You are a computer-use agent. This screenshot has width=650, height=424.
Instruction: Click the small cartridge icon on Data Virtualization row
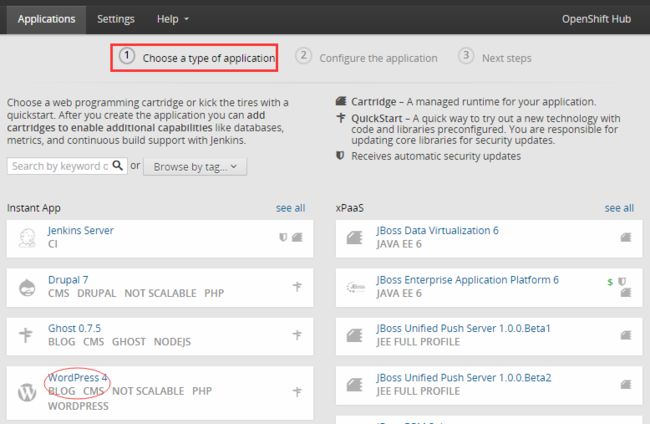pos(626,237)
